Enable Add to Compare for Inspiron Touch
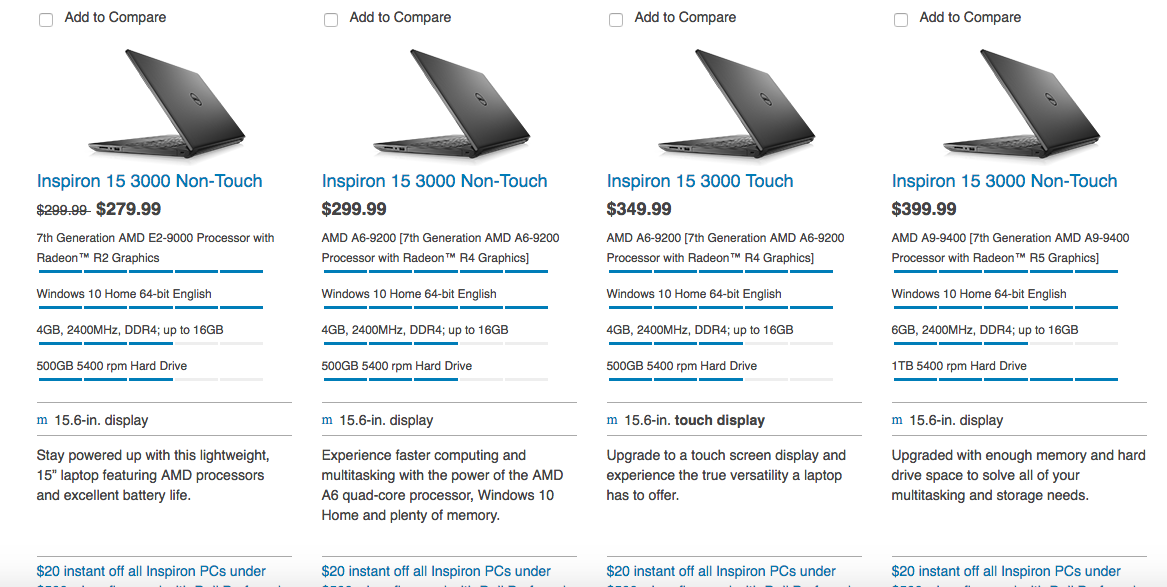 point(616,20)
